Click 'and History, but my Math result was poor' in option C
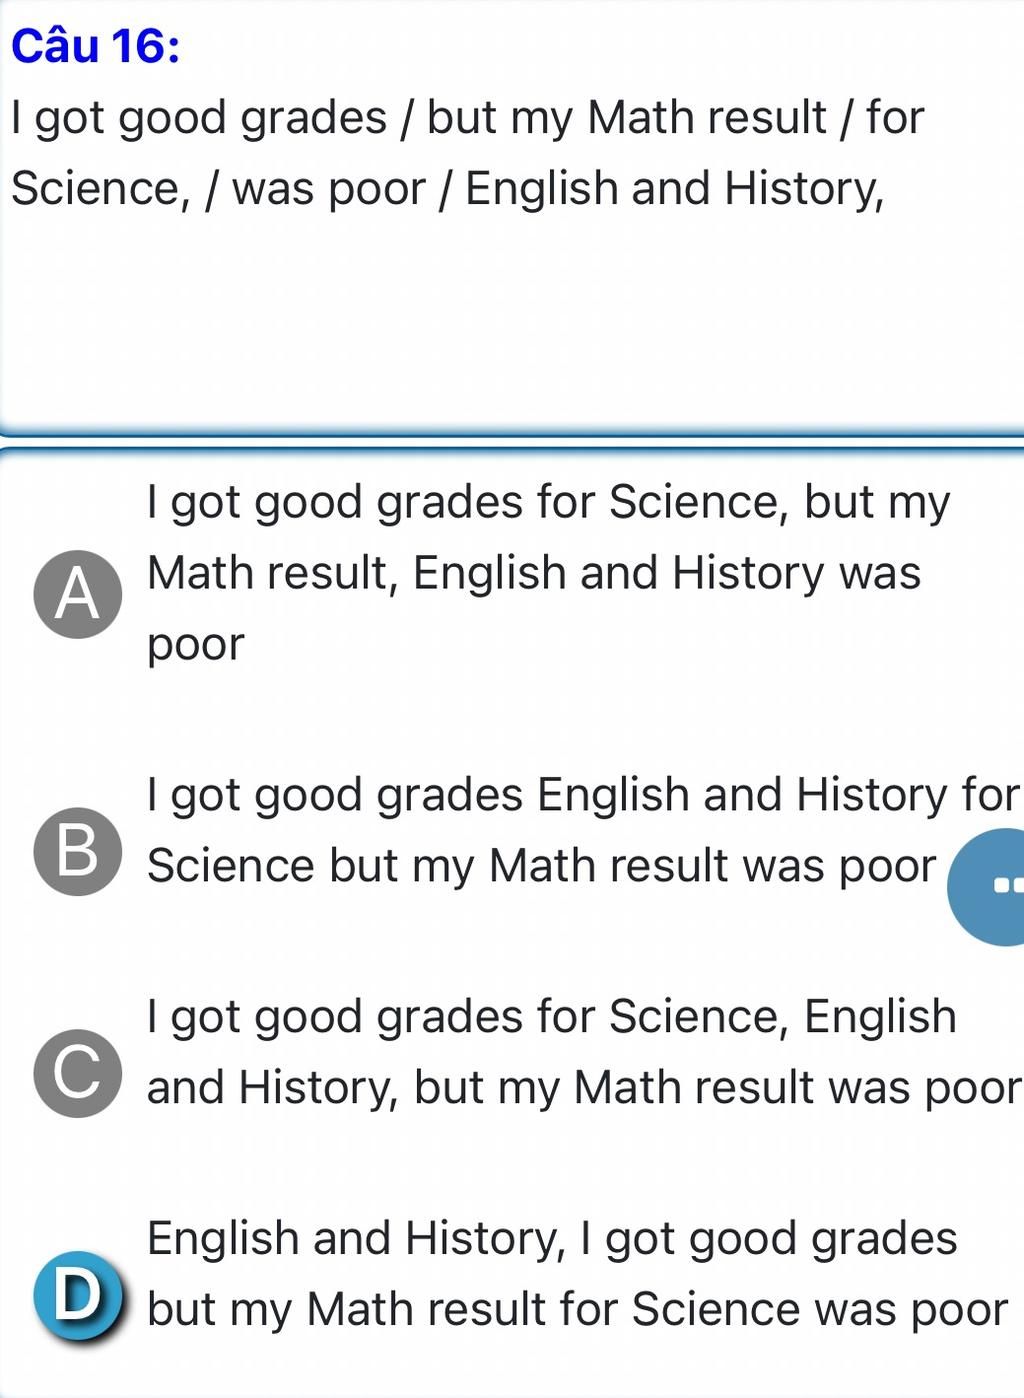Screen dimensions: 1024x1398 coord(584,1088)
